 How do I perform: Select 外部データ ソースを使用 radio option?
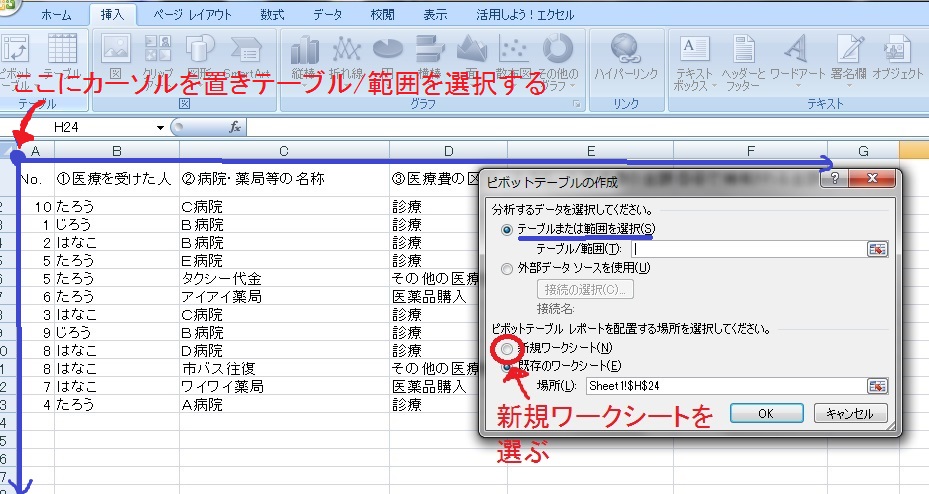pos(507,269)
